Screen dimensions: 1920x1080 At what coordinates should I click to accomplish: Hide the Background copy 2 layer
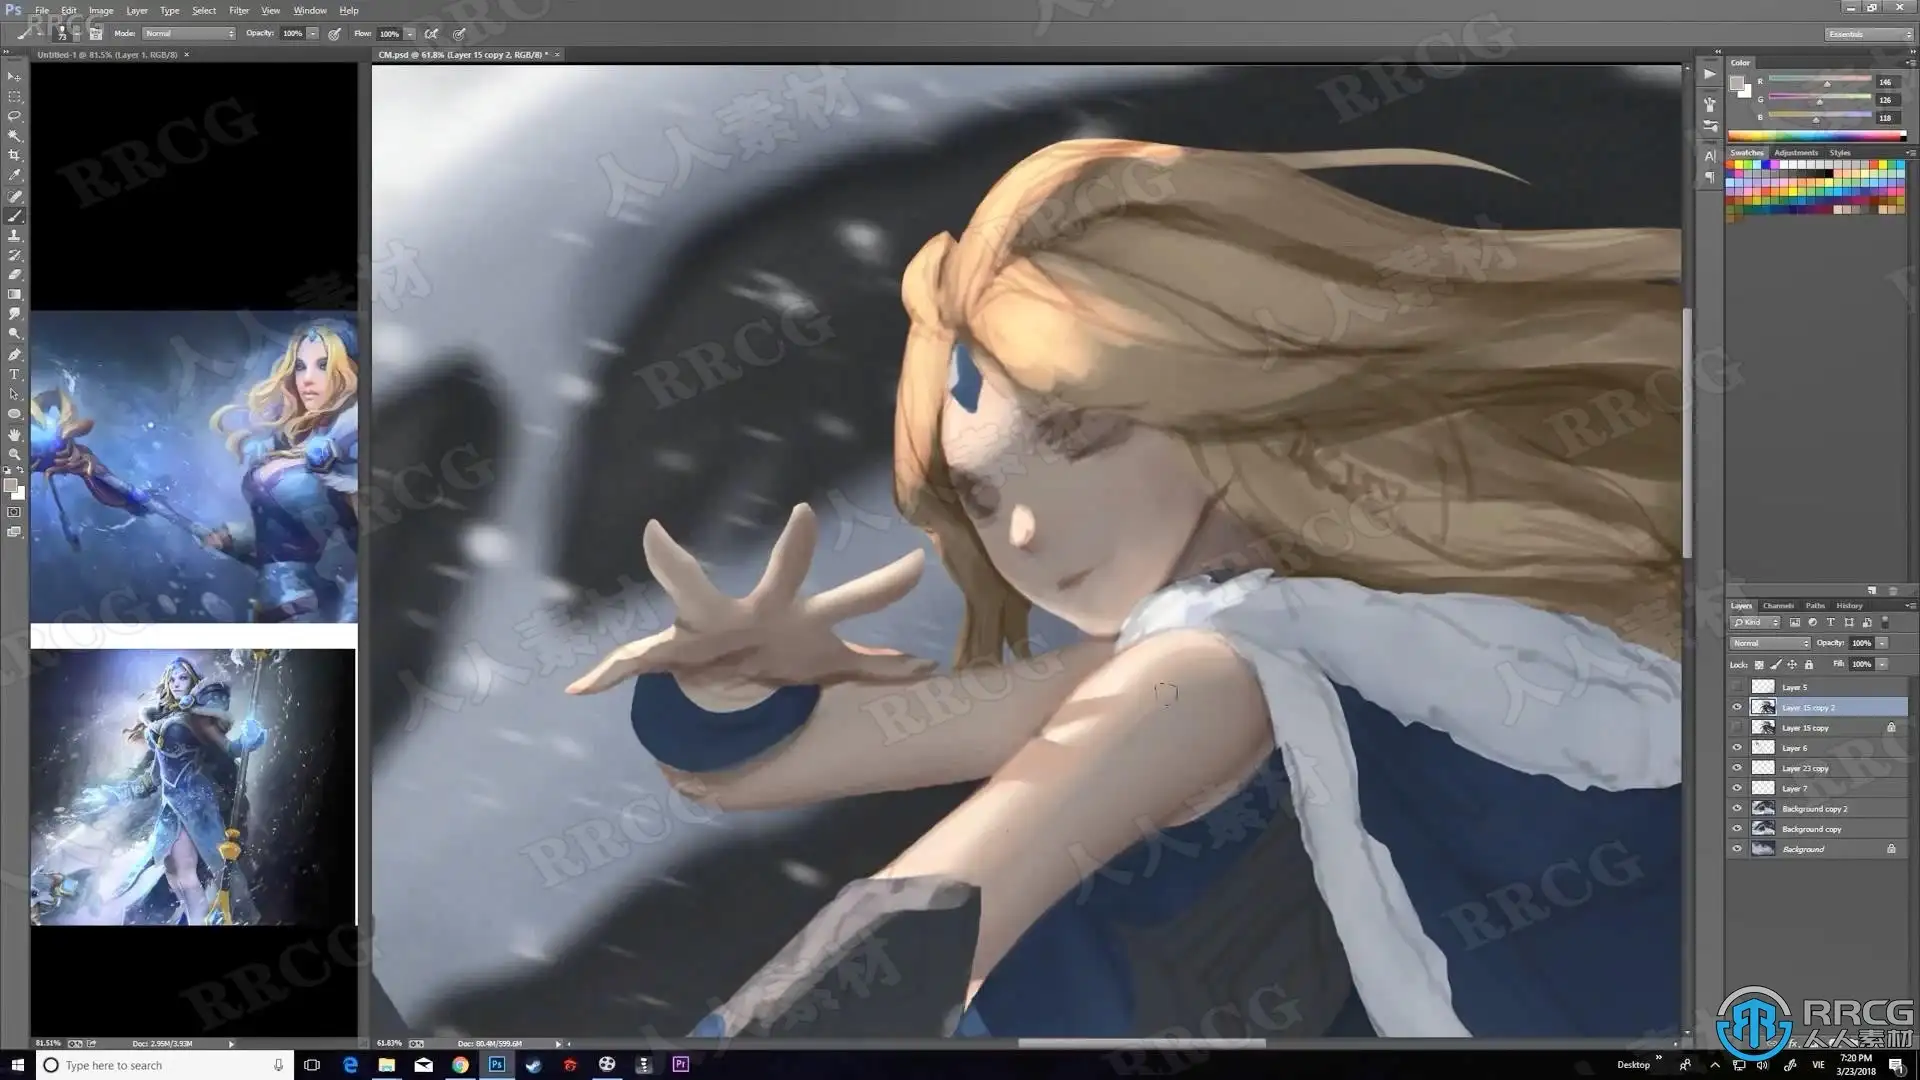pyautogui.click(x=1737, y=809)
